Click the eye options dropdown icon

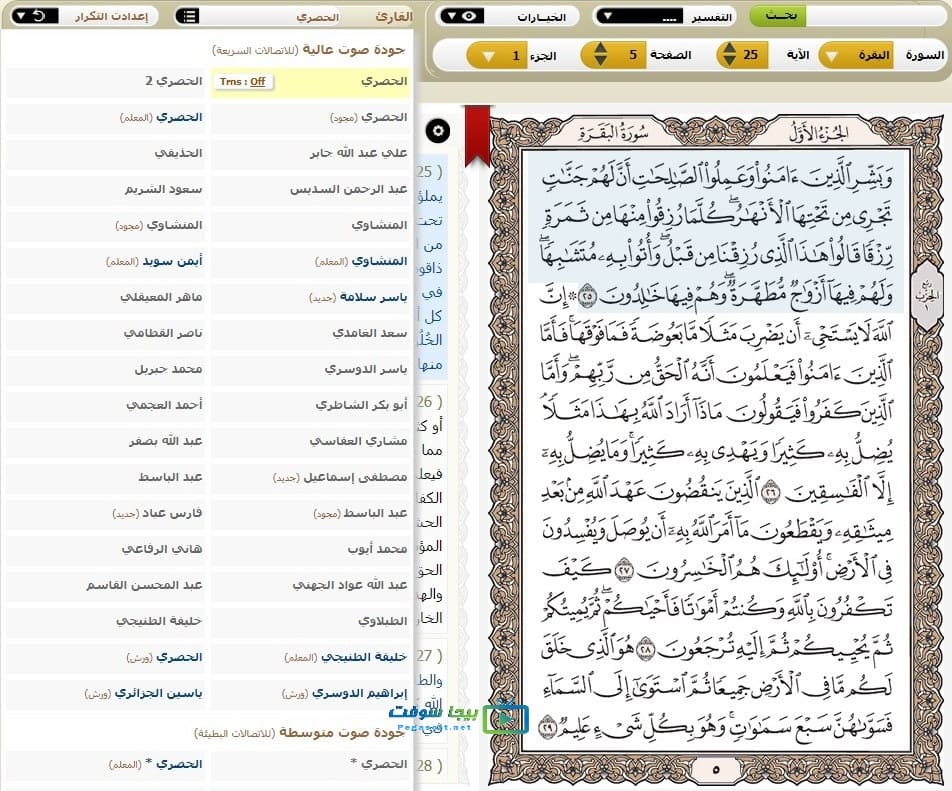tap(462, 16)
